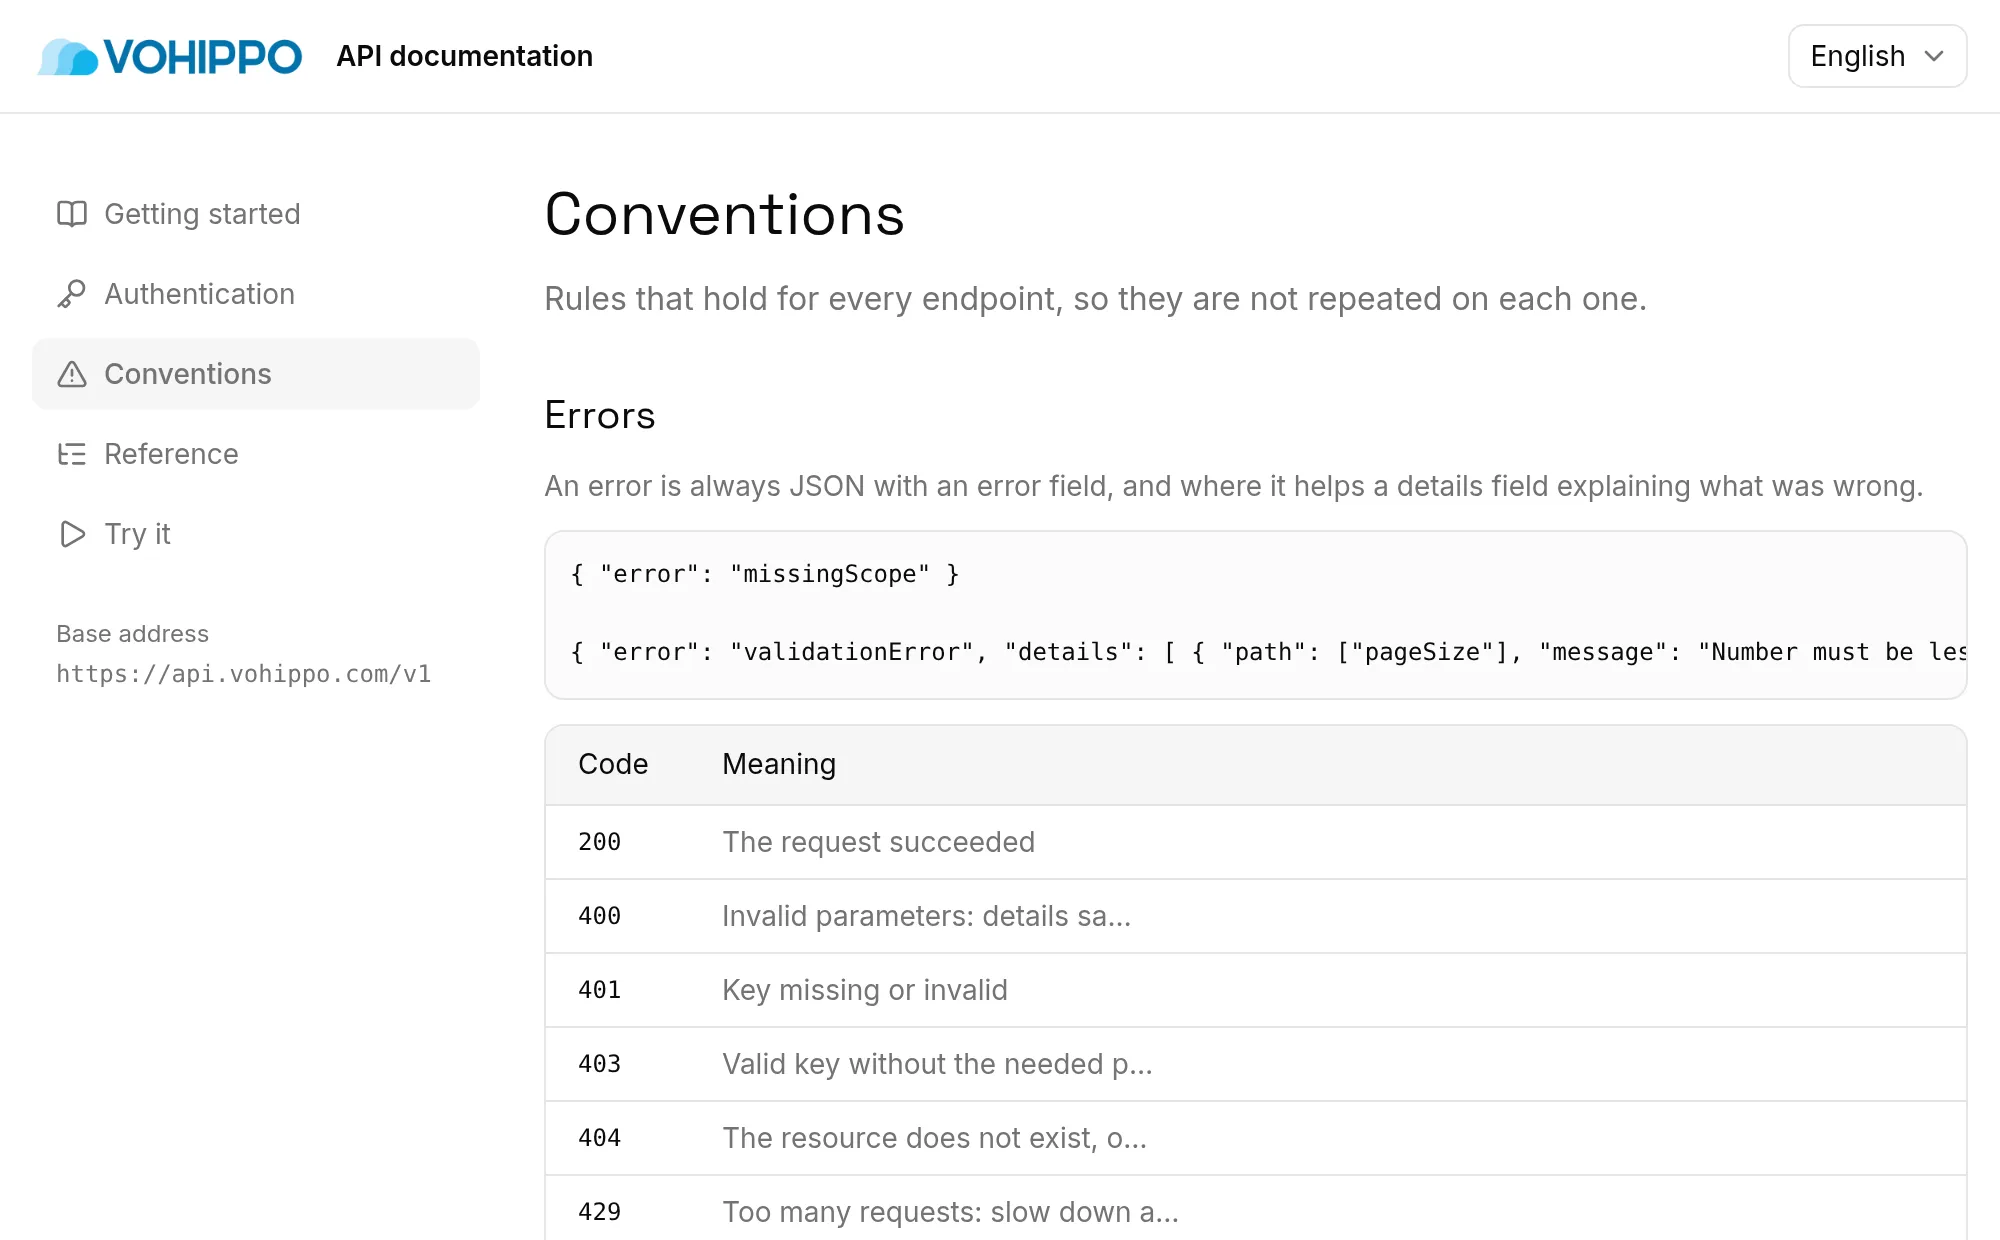The image size is (2000, 1240).
Task: Click 'Key missing or invalid' cell
Action: pyautogui.click(x=865, y=990)
